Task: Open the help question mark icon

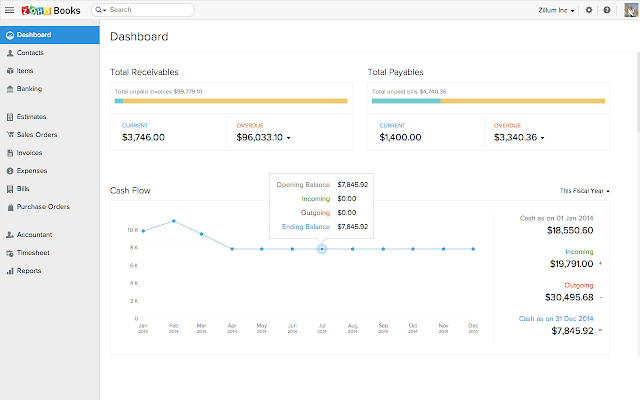Action: 607,10
